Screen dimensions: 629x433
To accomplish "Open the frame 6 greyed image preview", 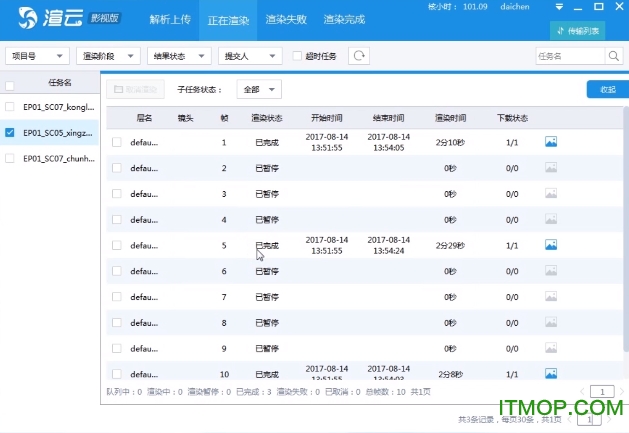I will coord(551,270).
